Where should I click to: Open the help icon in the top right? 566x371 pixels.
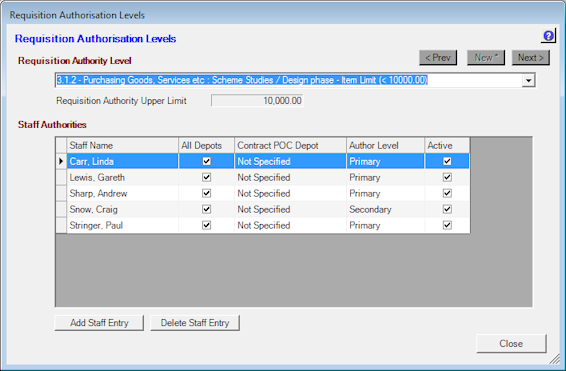coord(548,36)
